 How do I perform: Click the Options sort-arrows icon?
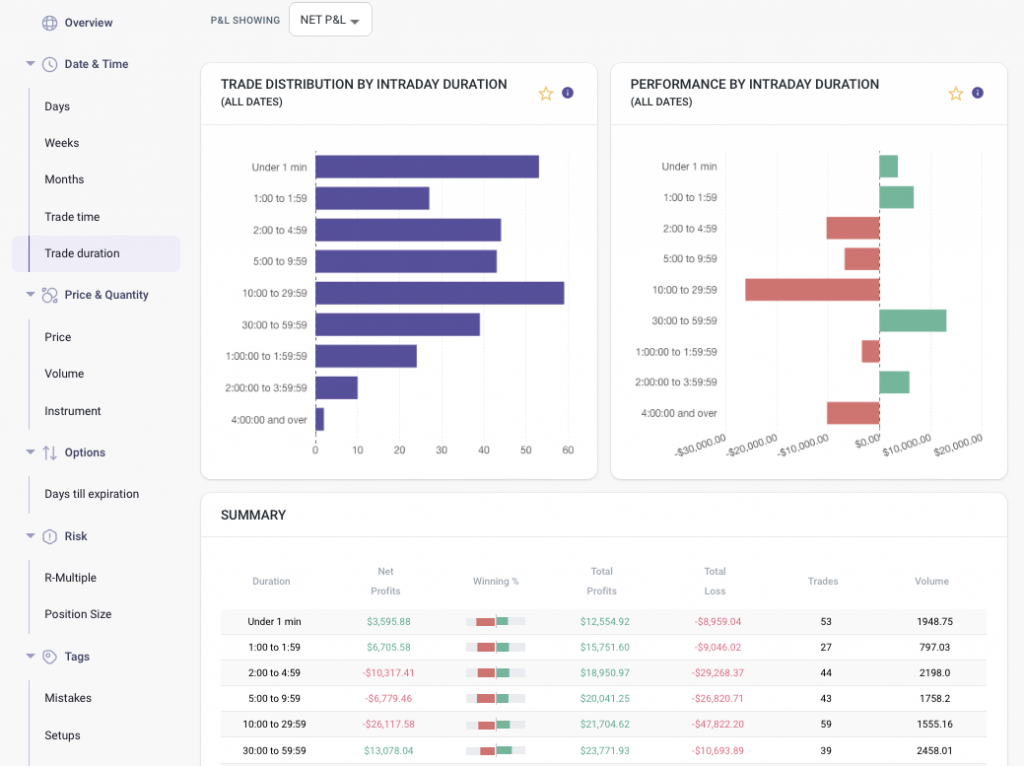click(x=52, y=452)
